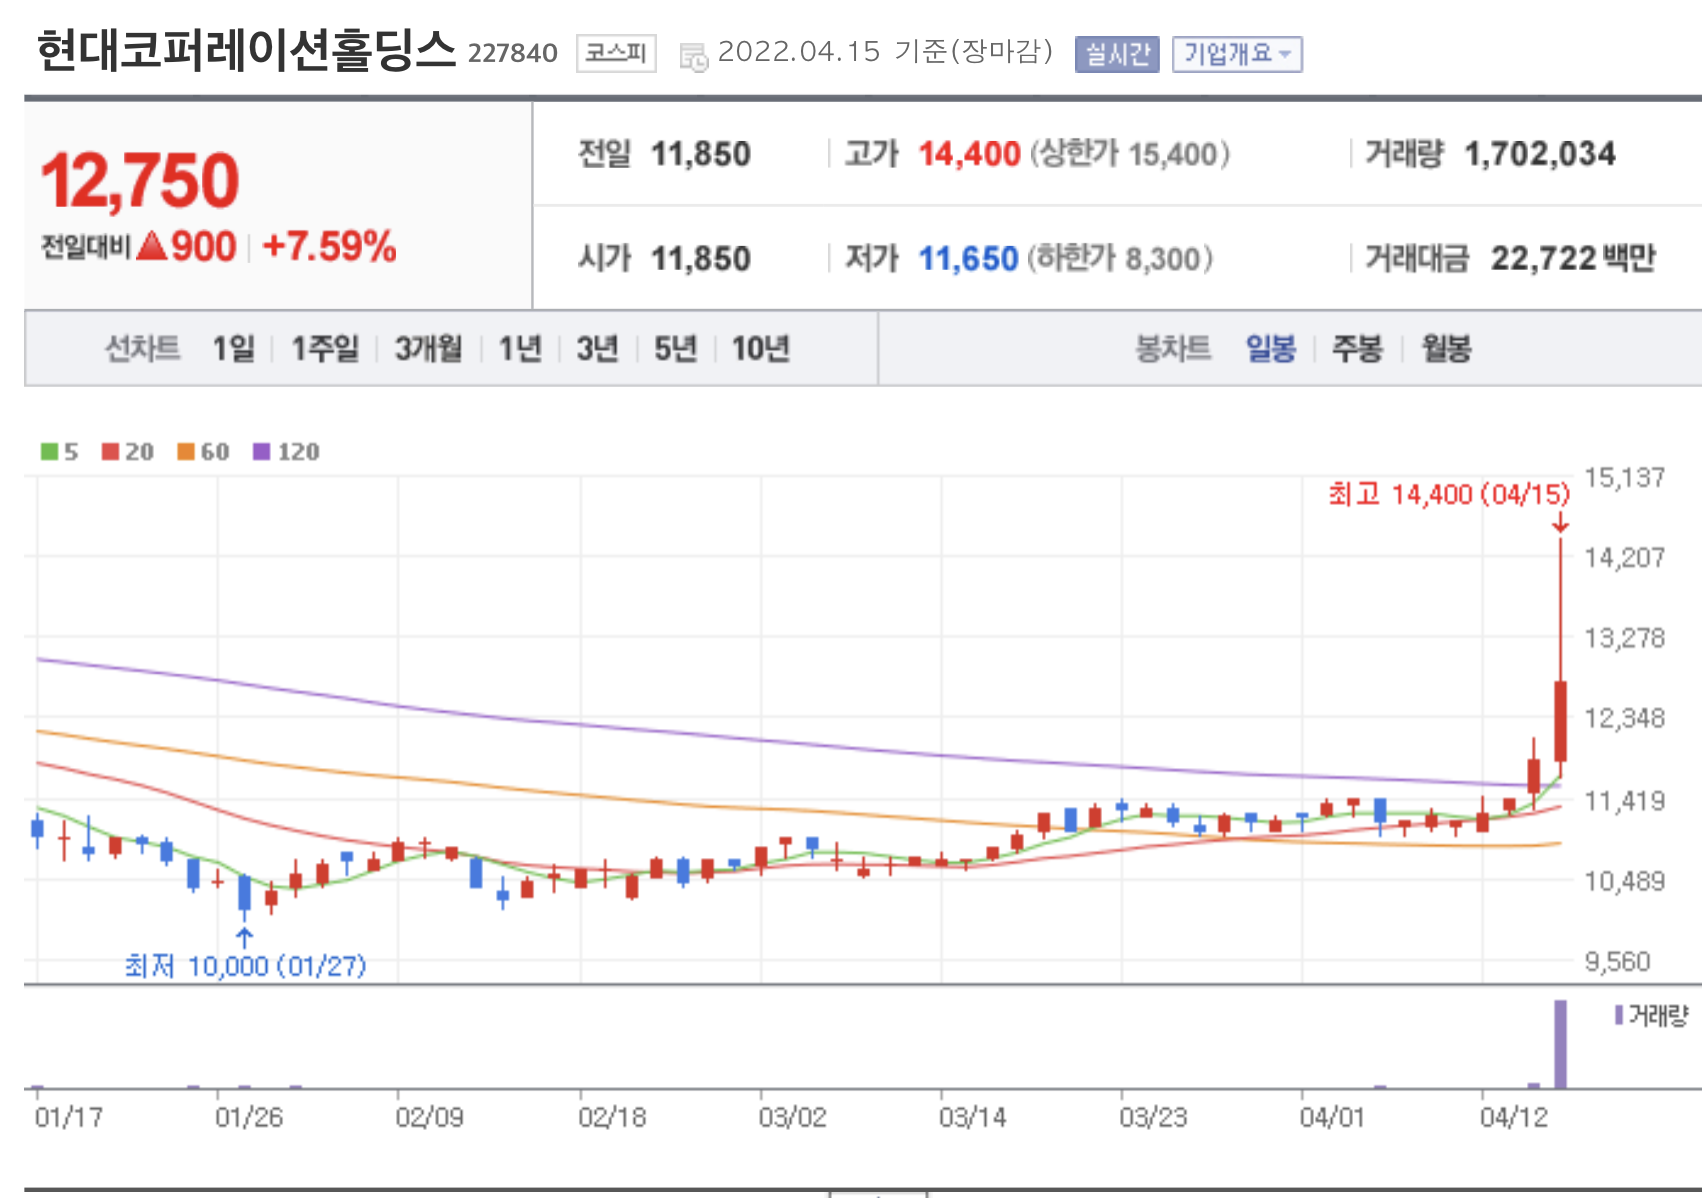Click the change value 900 with up arrow

tap(186, 246)
